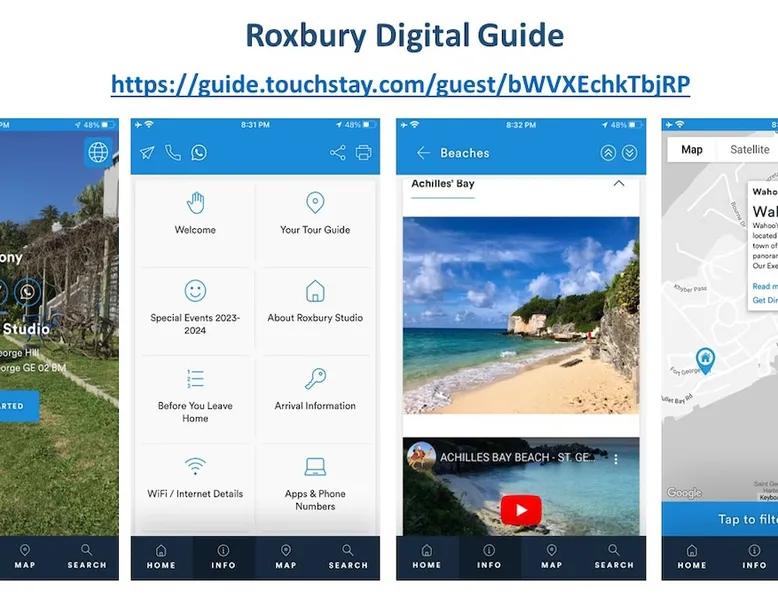
Task: Tap the Get Started button
Action: click(x=19, y=406)
